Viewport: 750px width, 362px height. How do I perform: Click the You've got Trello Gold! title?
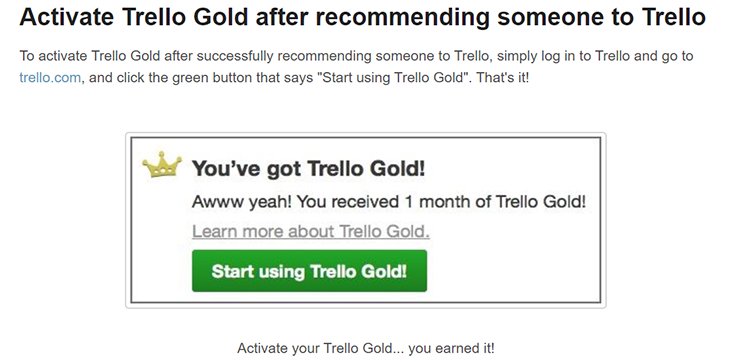coord(309,169)
